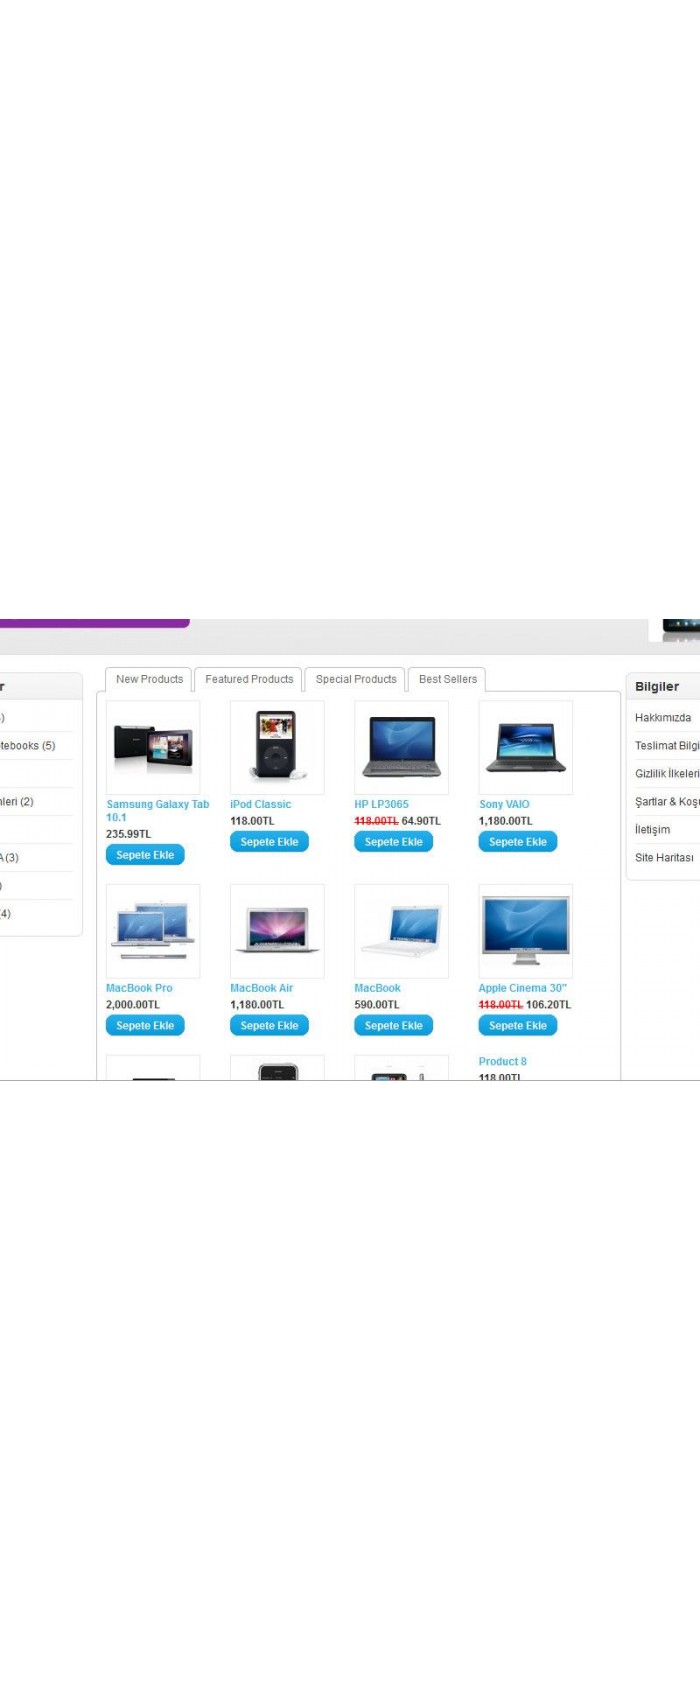This screenshot has height=1700, width=700.
Task: Open Gizlilik İlkeleri link
Action: (667, 774)
